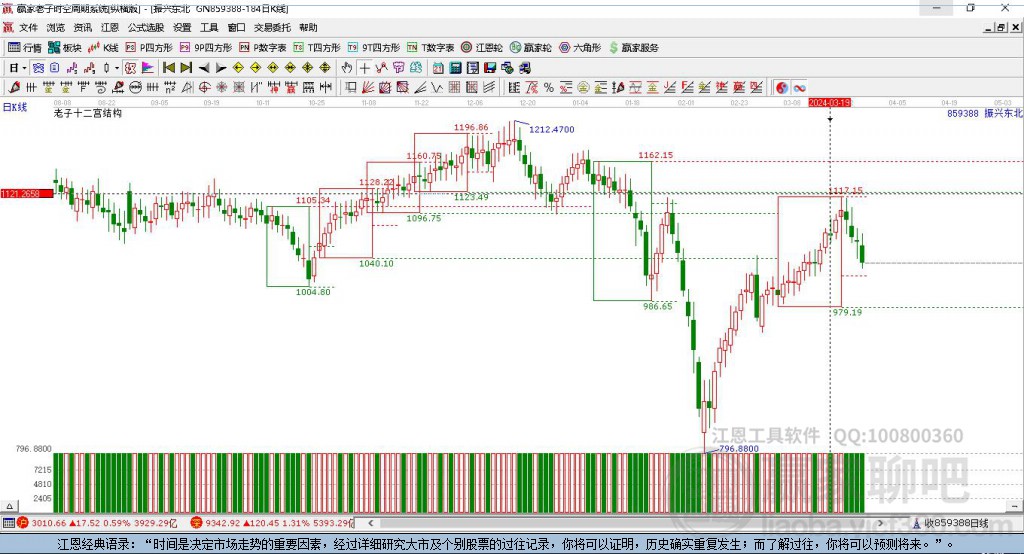Viewport: 1024px width, 554px height.
Task: Open the calculator icon
Action: pos(455,68)
